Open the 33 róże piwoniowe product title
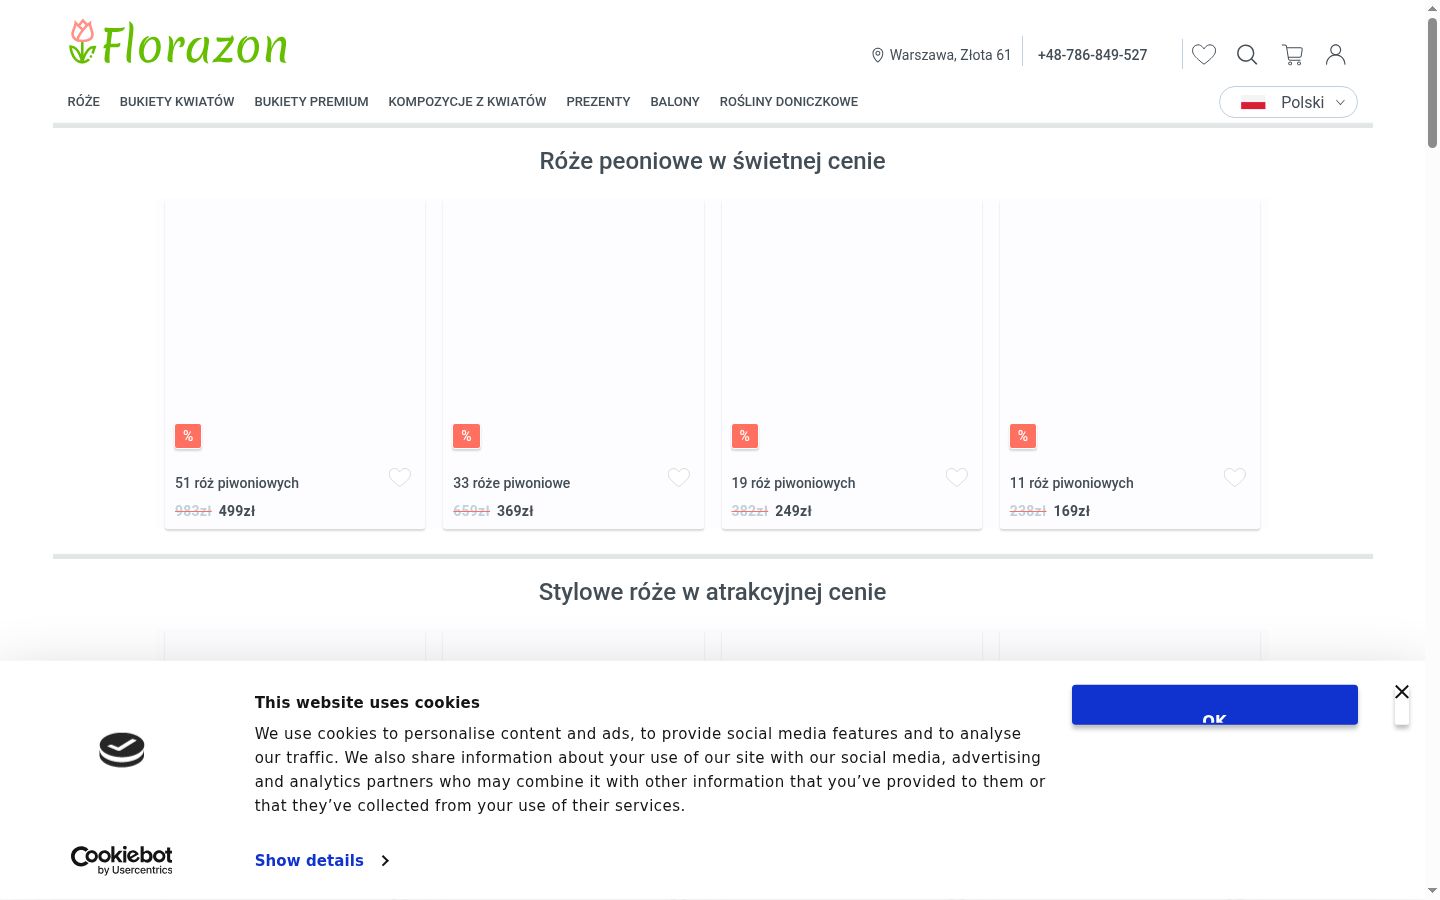Viewport: 1440px width, 900px height. click(512, 483)
